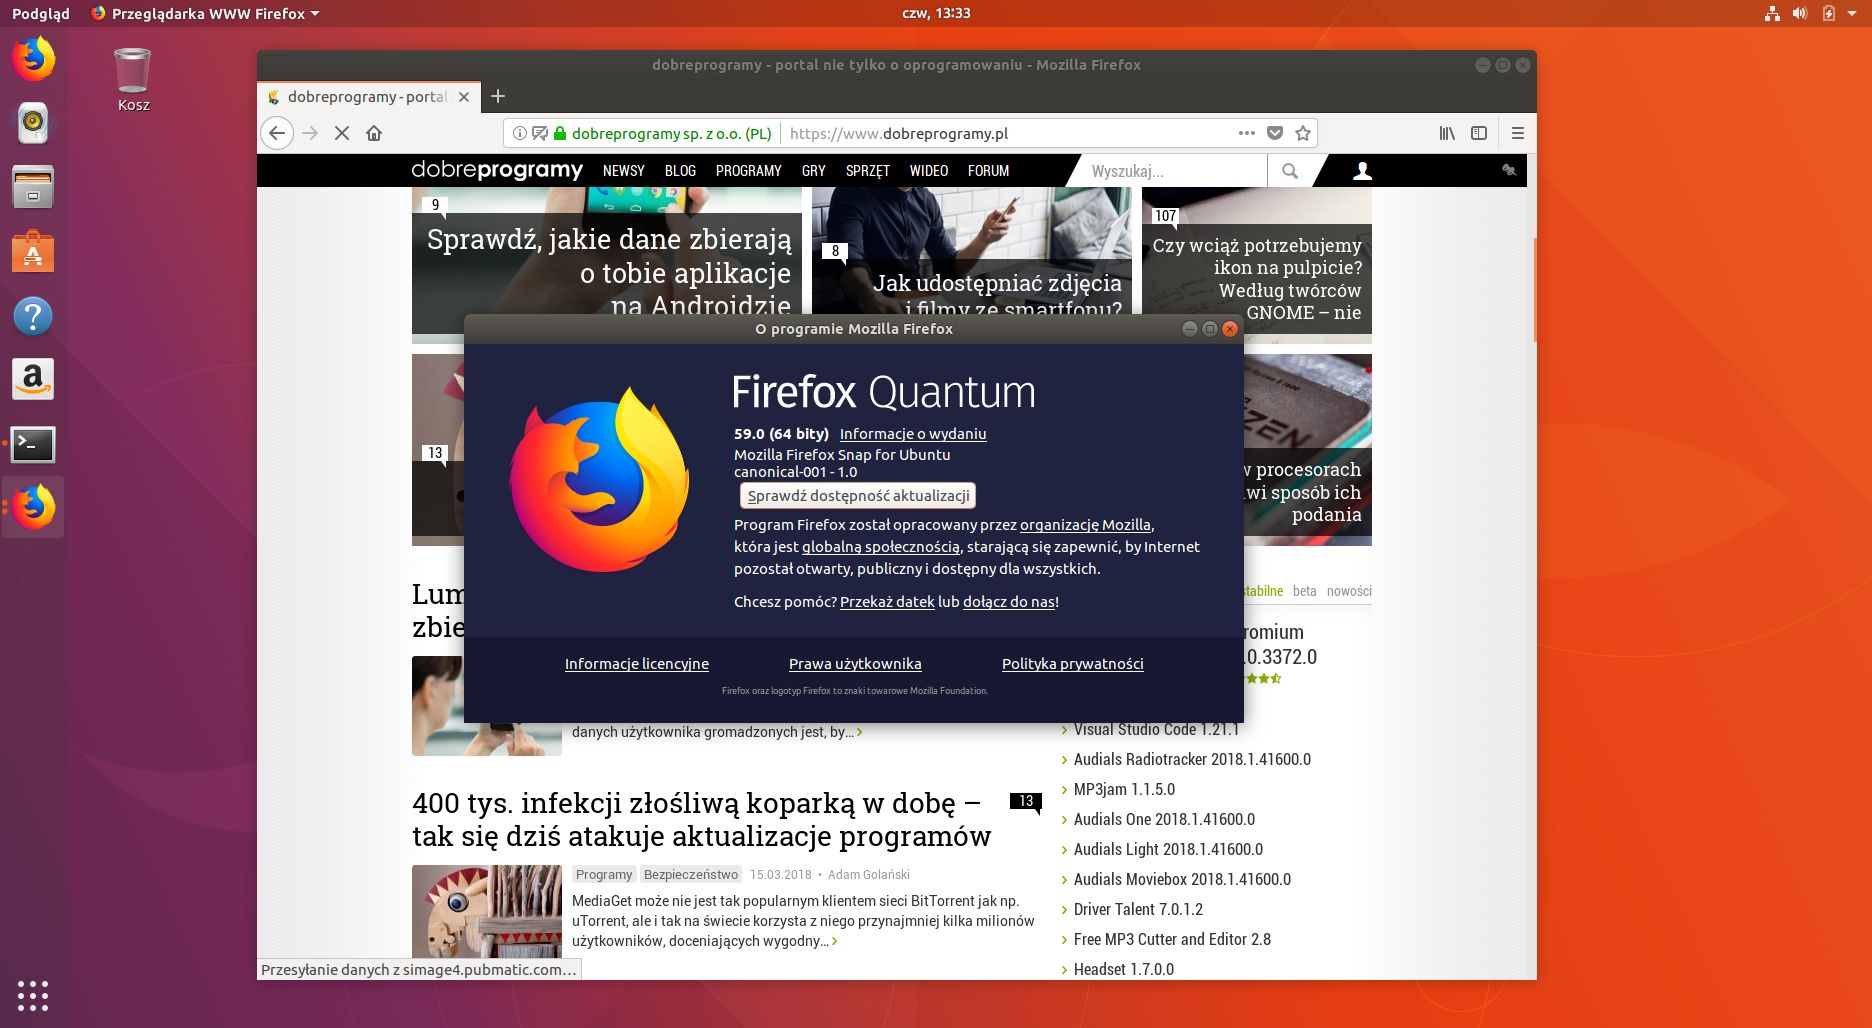The image size is (1872, 1028).
Task: Bookmark the page with the star icon
Action: click(x=1303, y=133)
